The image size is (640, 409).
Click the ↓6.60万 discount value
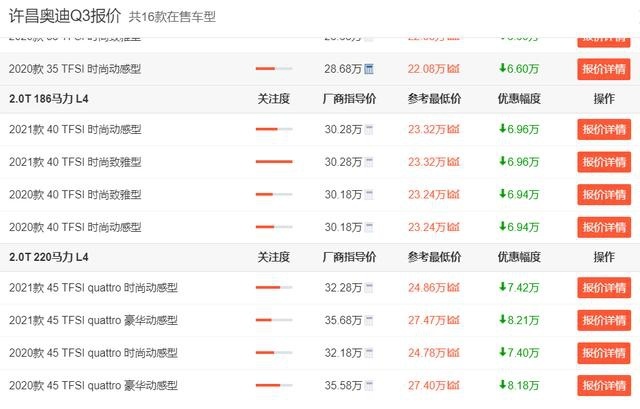tap(519, 69)
